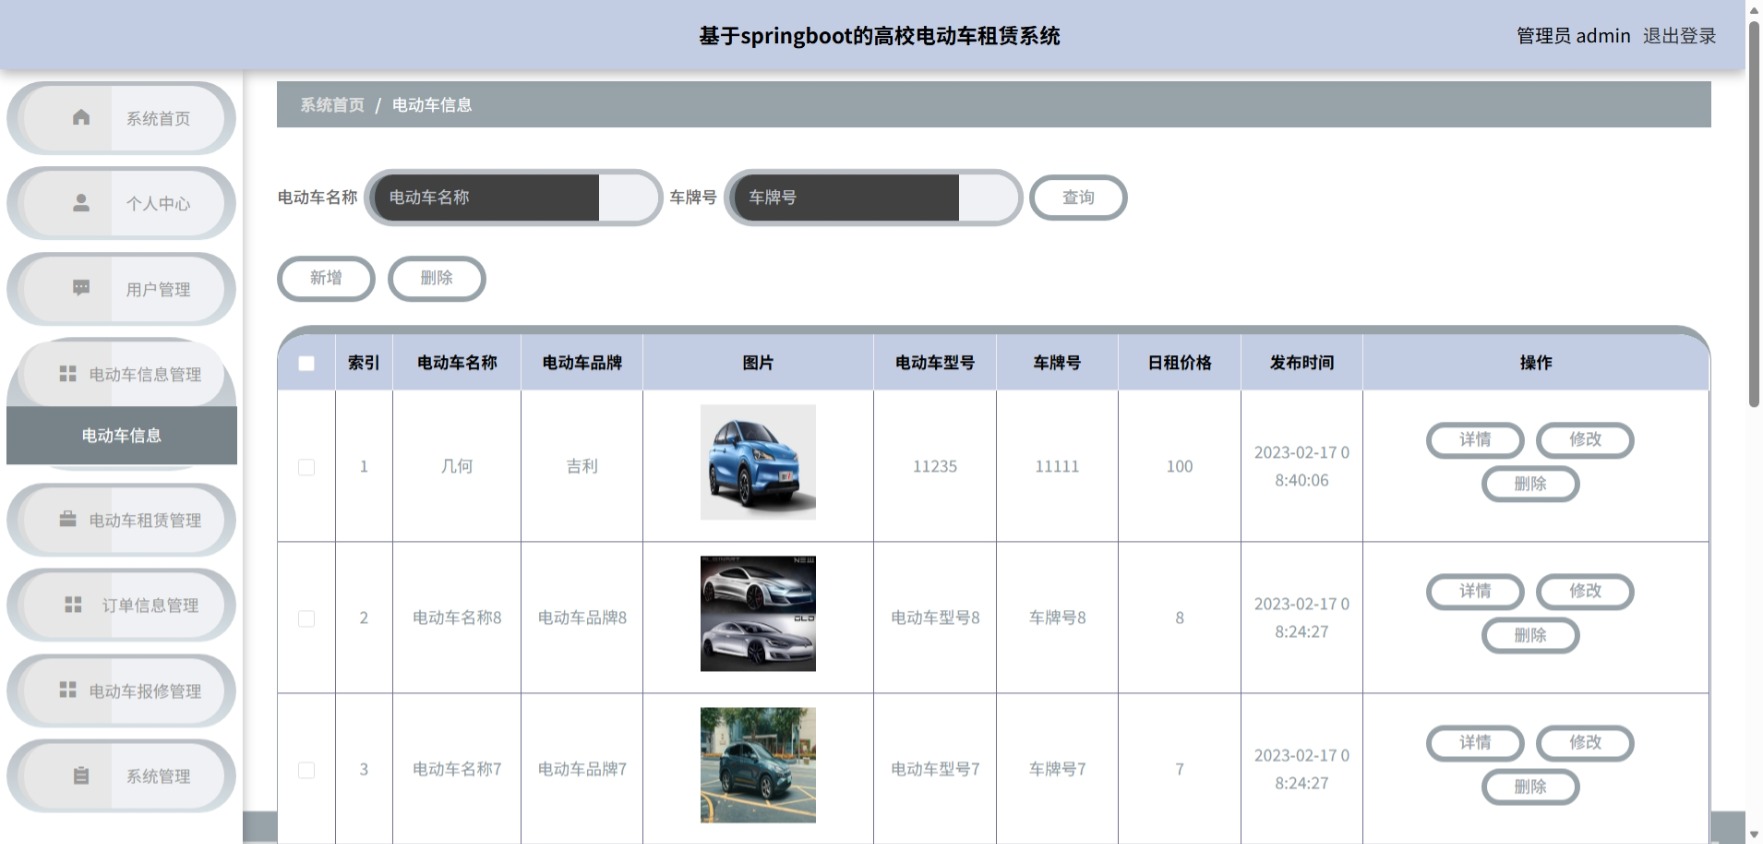Click the 删除 button above the table
Viewport: 1763px width, 844px height.
point(437,278)
